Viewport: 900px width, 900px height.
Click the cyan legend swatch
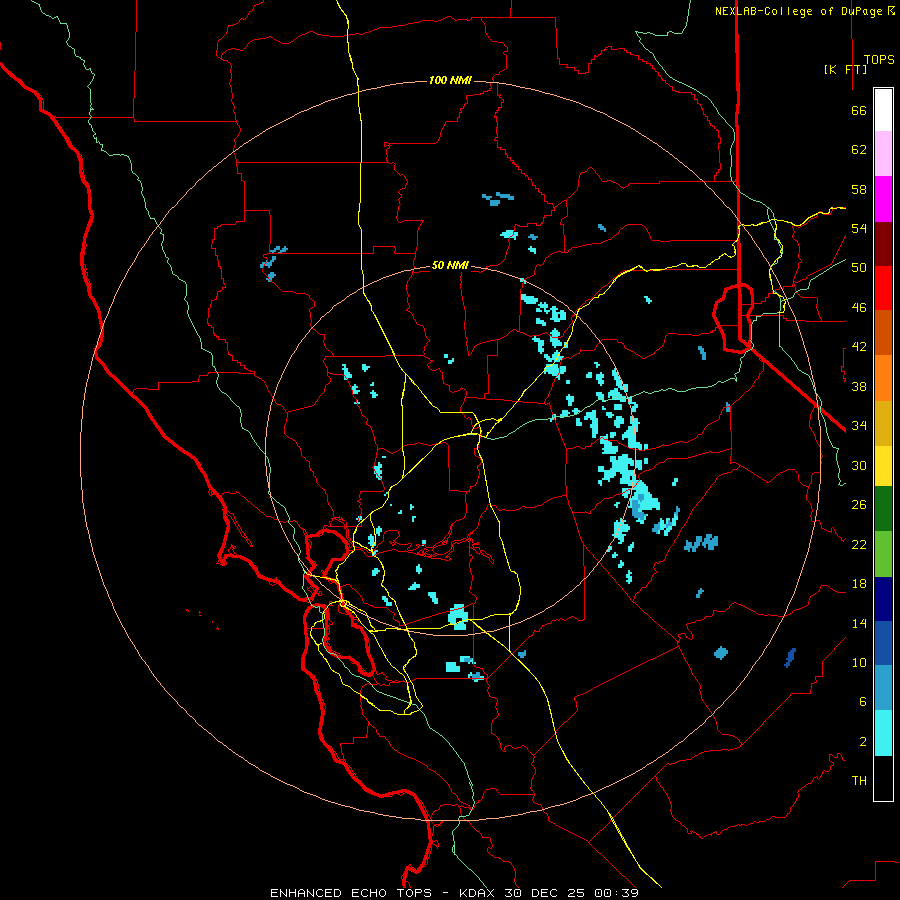pos(883,733)
